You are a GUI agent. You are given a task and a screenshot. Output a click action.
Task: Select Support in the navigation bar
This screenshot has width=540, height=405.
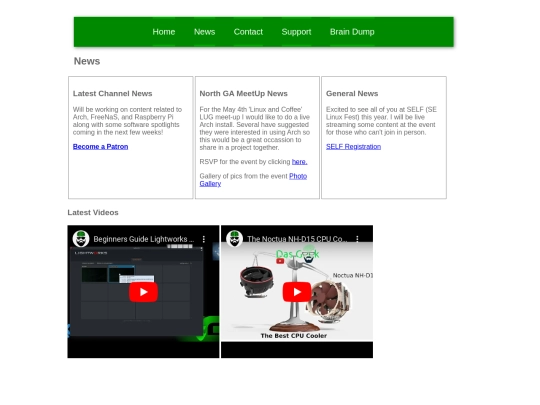pos(296,32)
